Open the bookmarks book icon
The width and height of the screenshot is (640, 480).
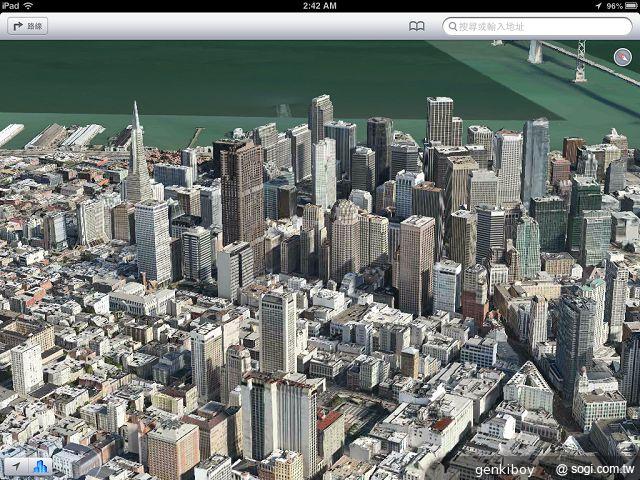click(417, 26)
